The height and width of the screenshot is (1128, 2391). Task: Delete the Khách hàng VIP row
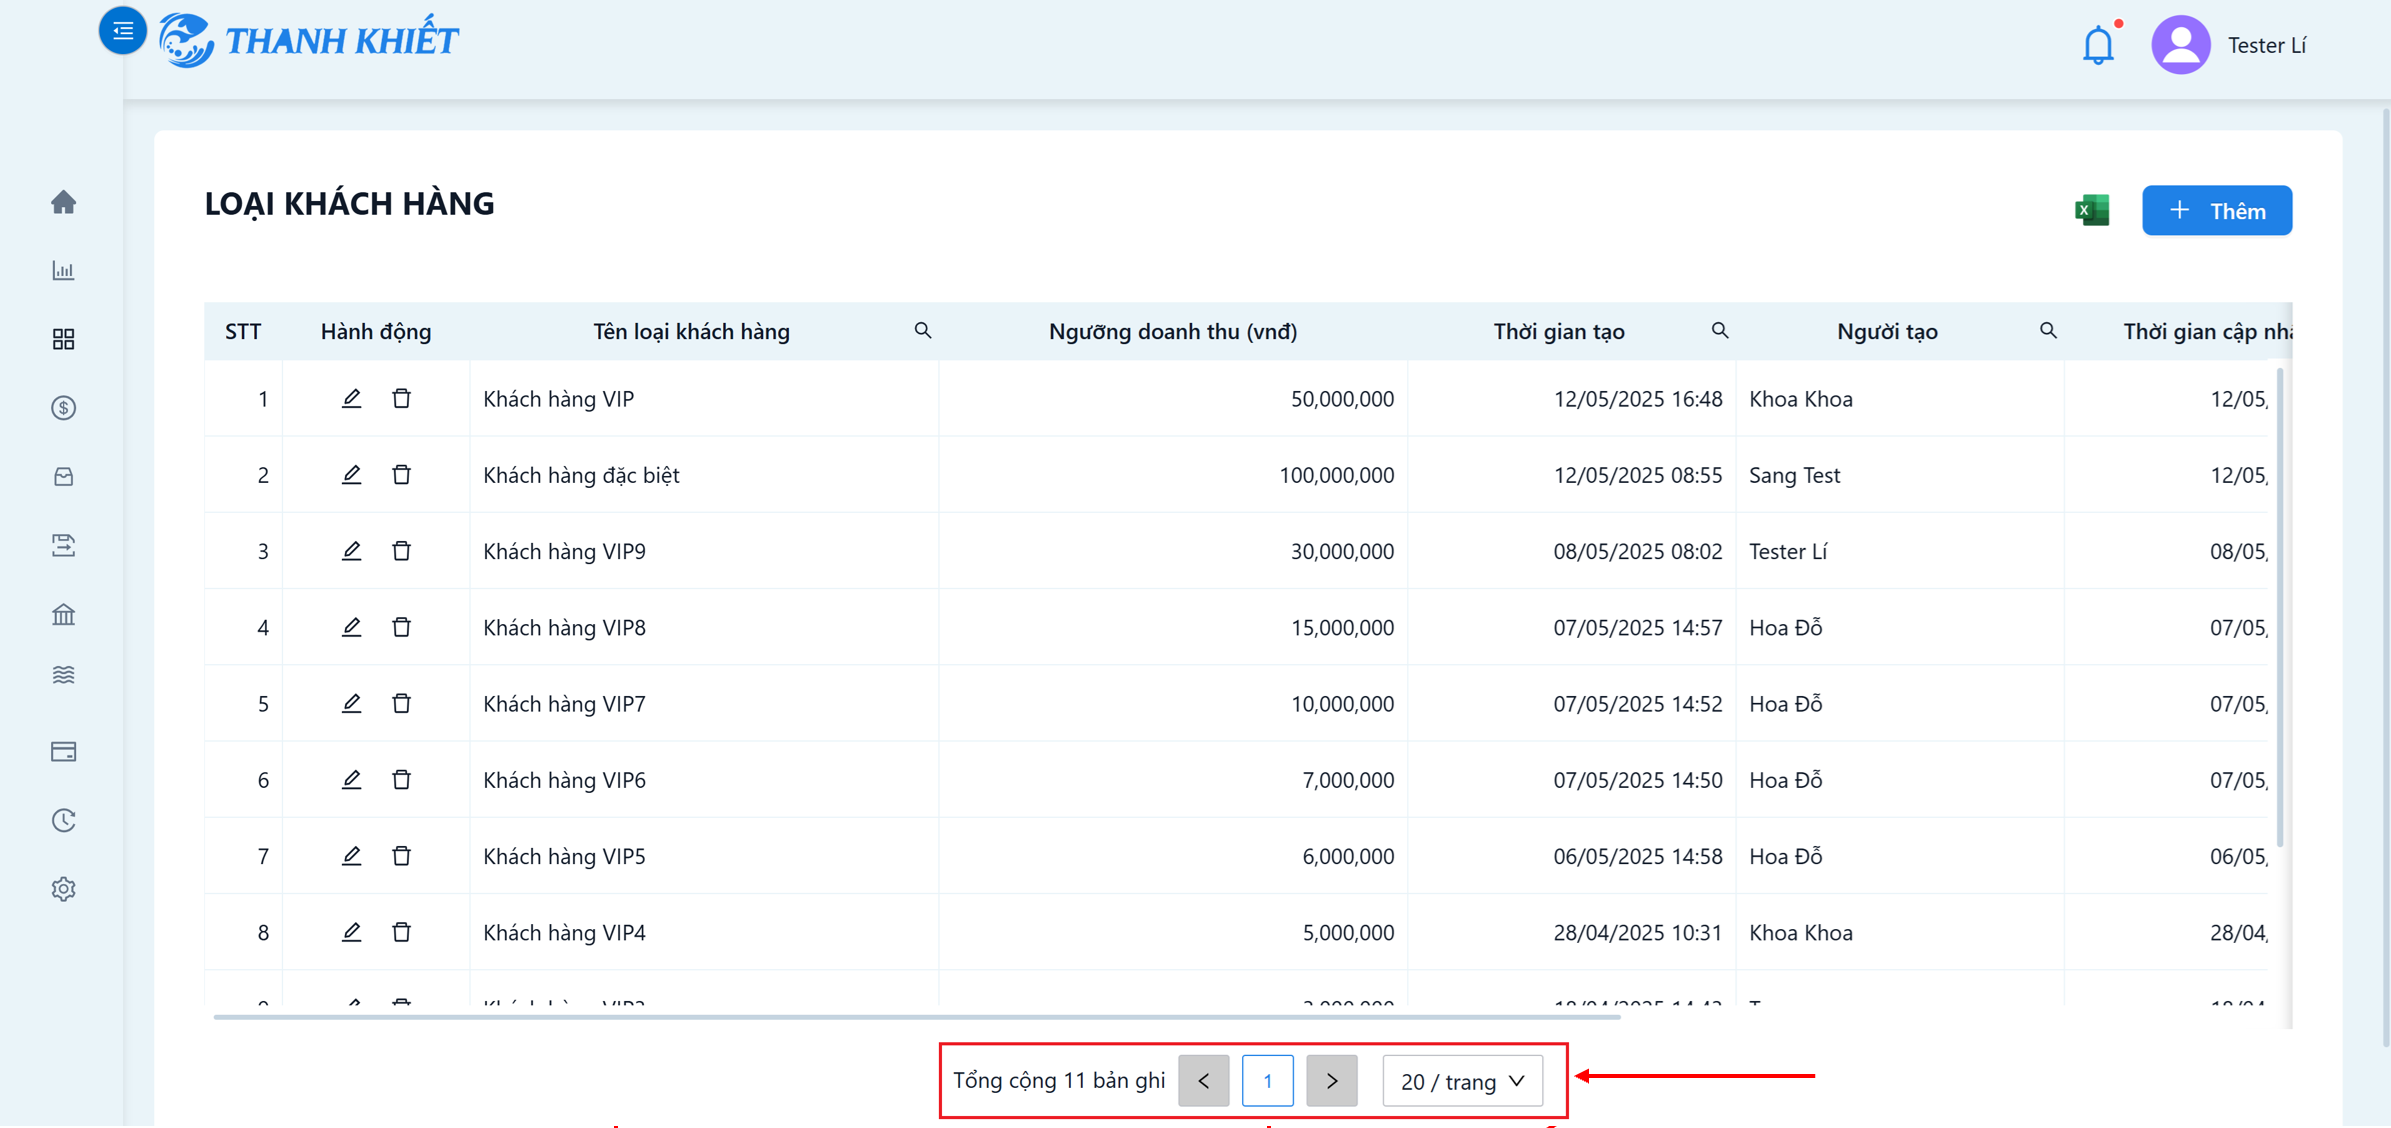point(401,398)
